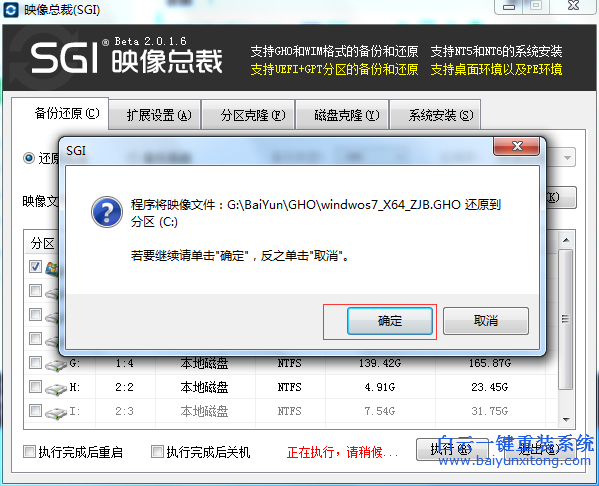599x486 pixels.
Task: Click the blue question mark icon
Action: [x=107, y=212]
